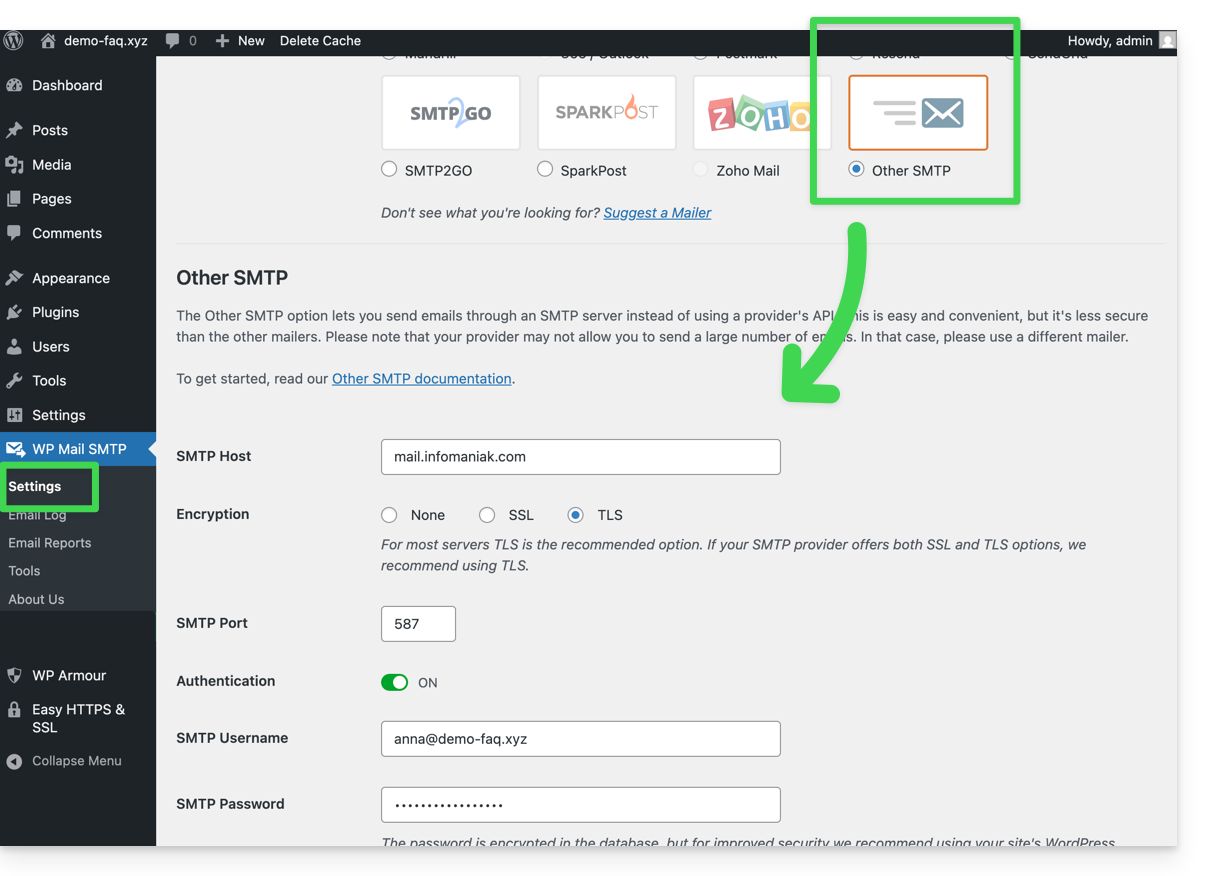
Task: Select the SparkPost mailer logo card
Action: (x=607, y=113)
